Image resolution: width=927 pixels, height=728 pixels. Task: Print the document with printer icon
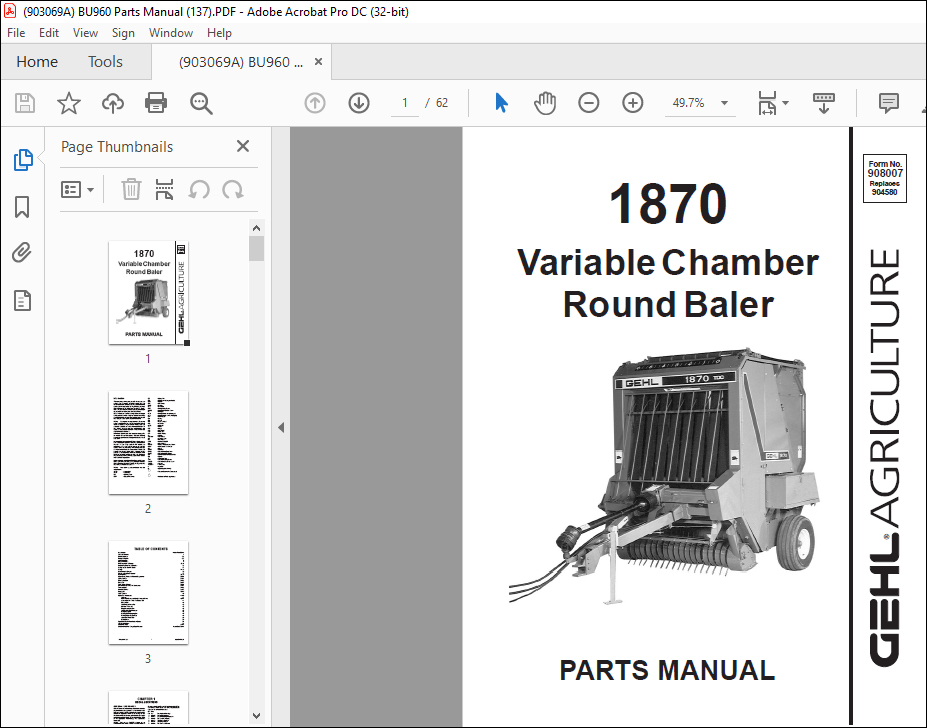tap(156, 103)
